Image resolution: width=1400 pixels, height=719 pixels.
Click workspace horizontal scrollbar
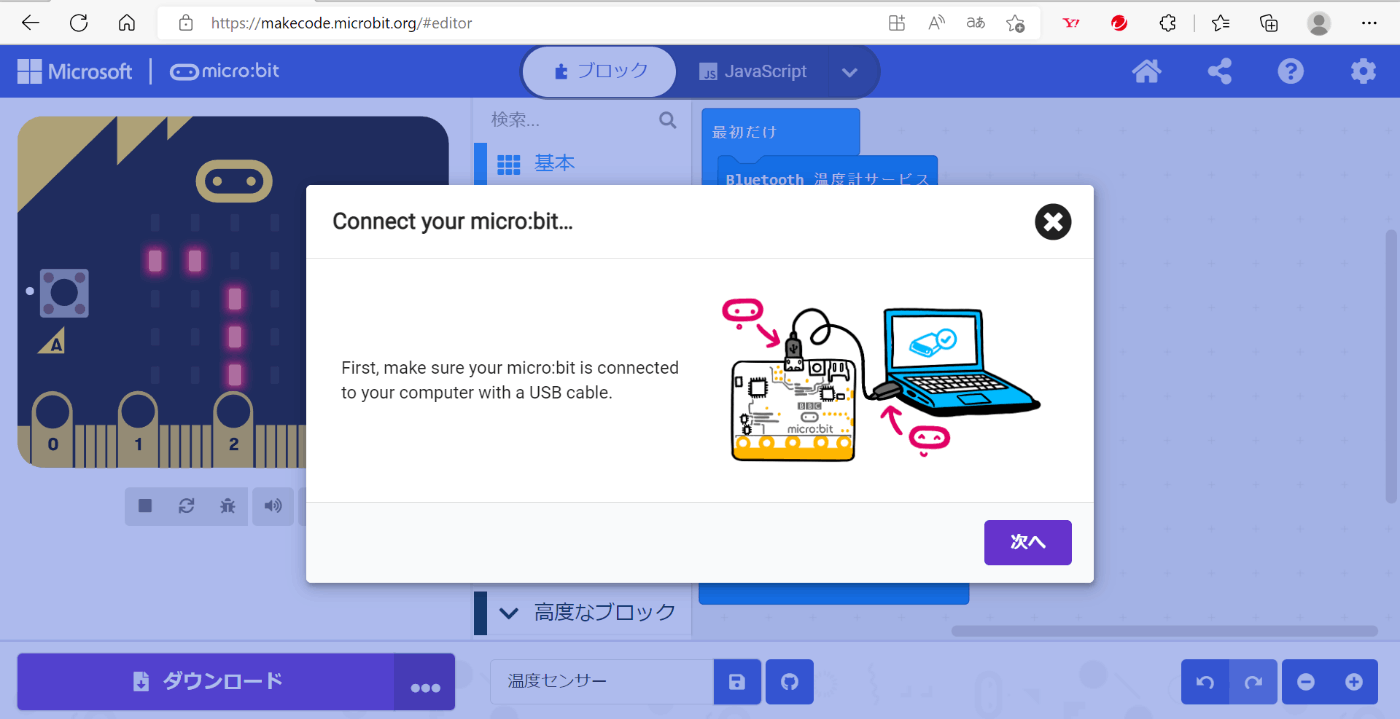[x=1165, y=631]
